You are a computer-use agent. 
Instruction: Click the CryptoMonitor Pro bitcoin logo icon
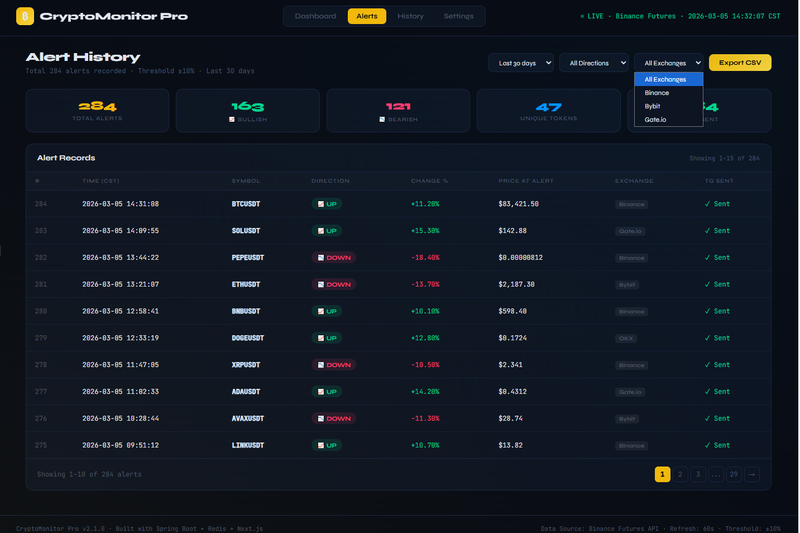pyautogui.click(x=23, y=16)
